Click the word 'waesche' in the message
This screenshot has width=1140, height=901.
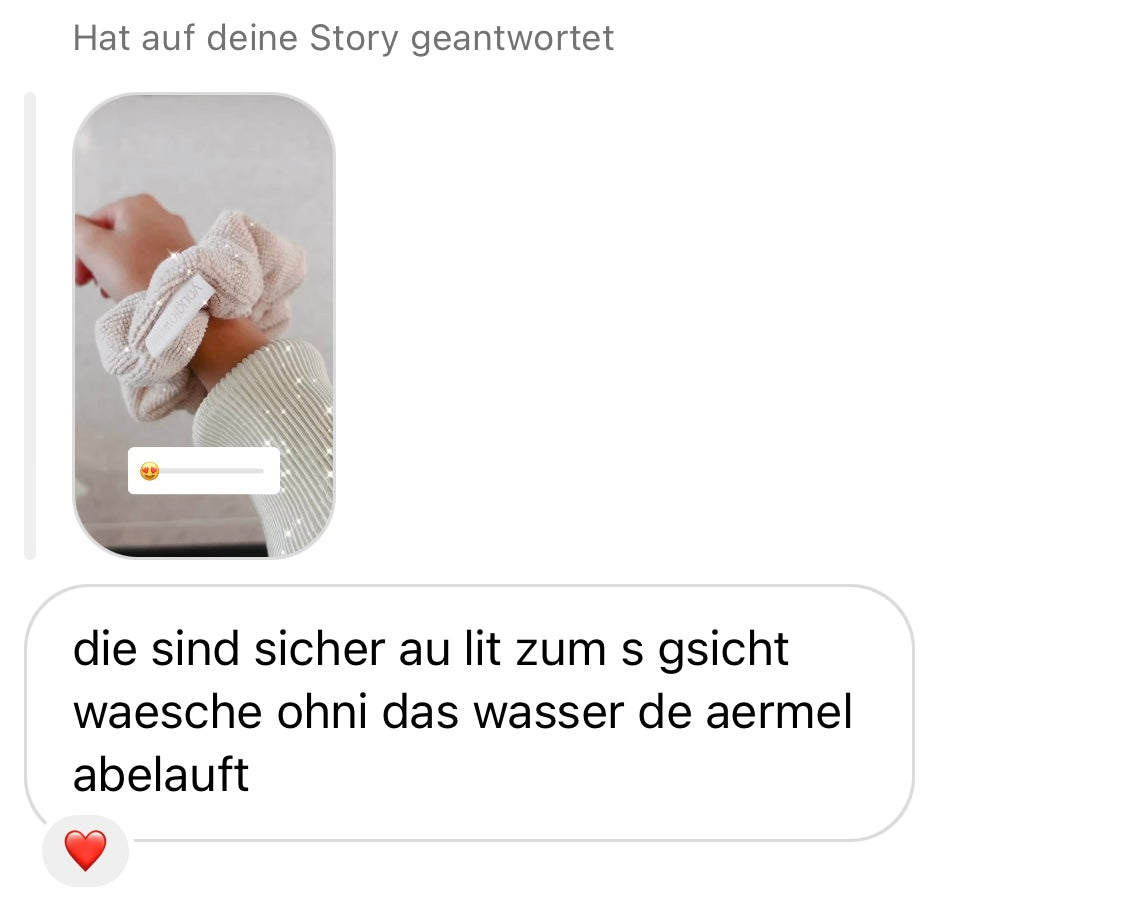coord(167,712)
